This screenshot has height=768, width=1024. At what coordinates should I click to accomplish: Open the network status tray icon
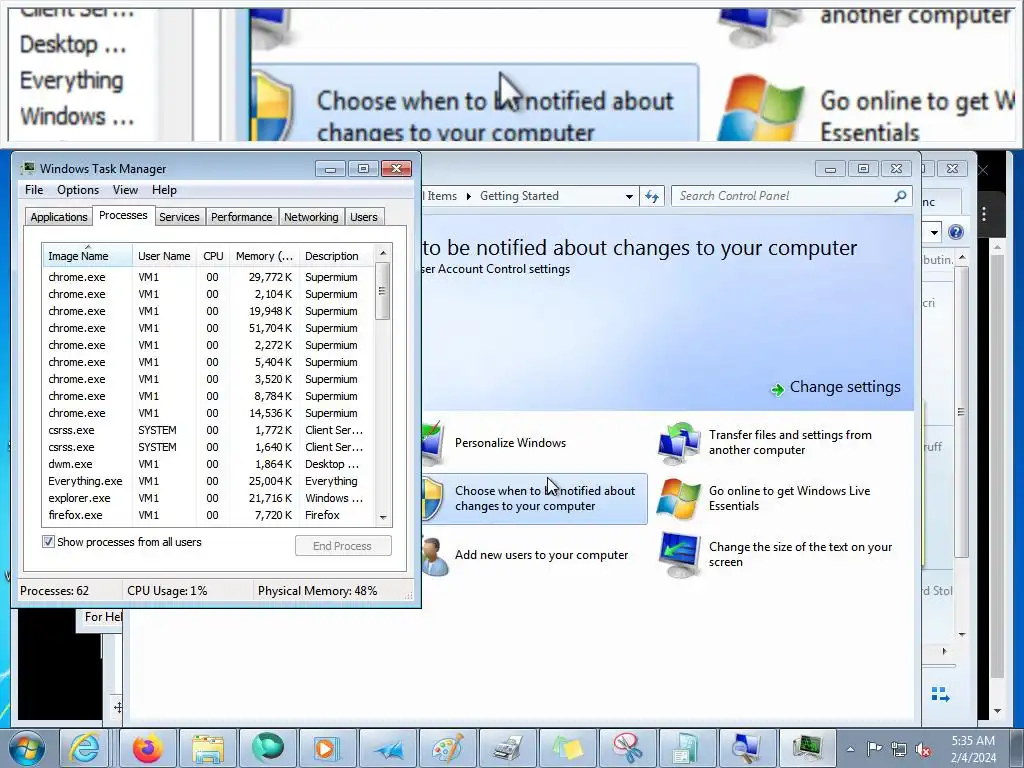(x=899, y=749)
